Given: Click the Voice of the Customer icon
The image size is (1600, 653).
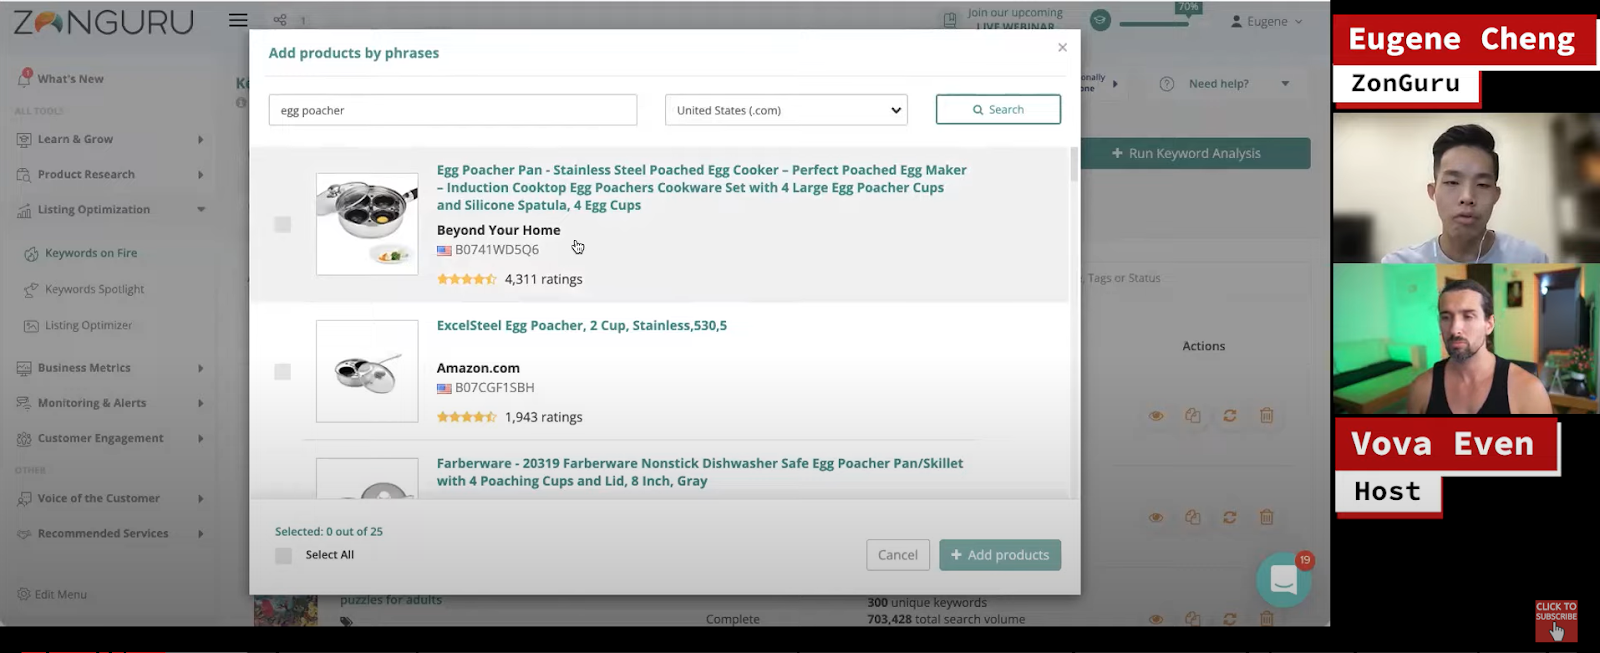Looking at the screenshot, I should click(24, 498).
